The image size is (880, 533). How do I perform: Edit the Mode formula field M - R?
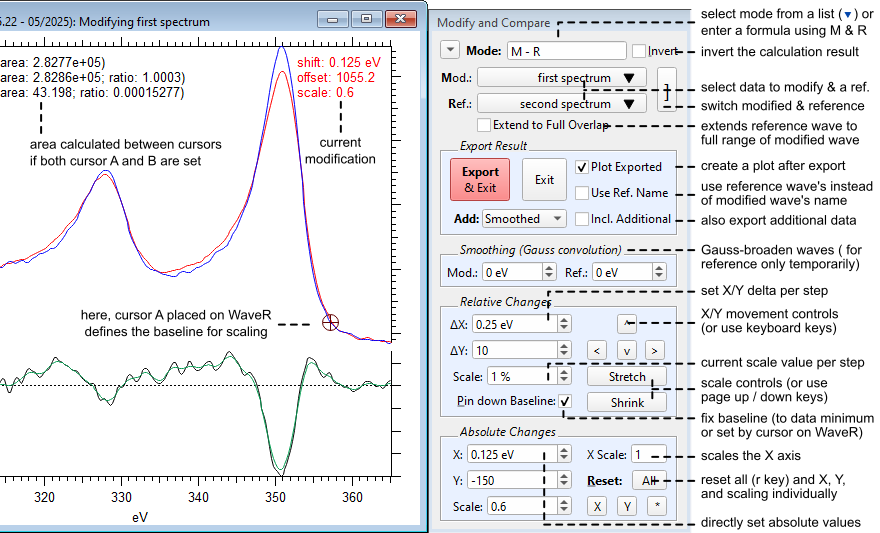566,50
